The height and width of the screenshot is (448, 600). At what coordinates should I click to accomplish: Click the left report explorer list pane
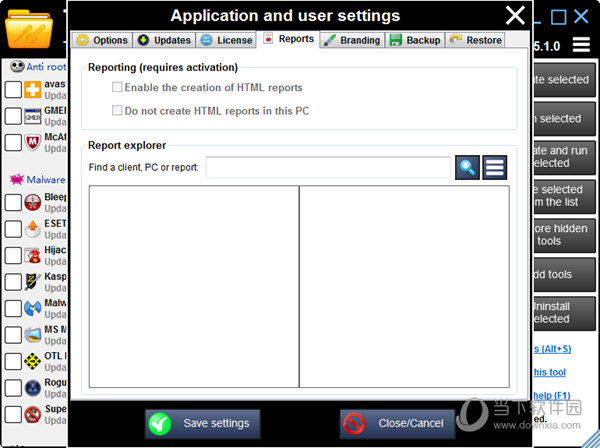click(x=194, y=287)
